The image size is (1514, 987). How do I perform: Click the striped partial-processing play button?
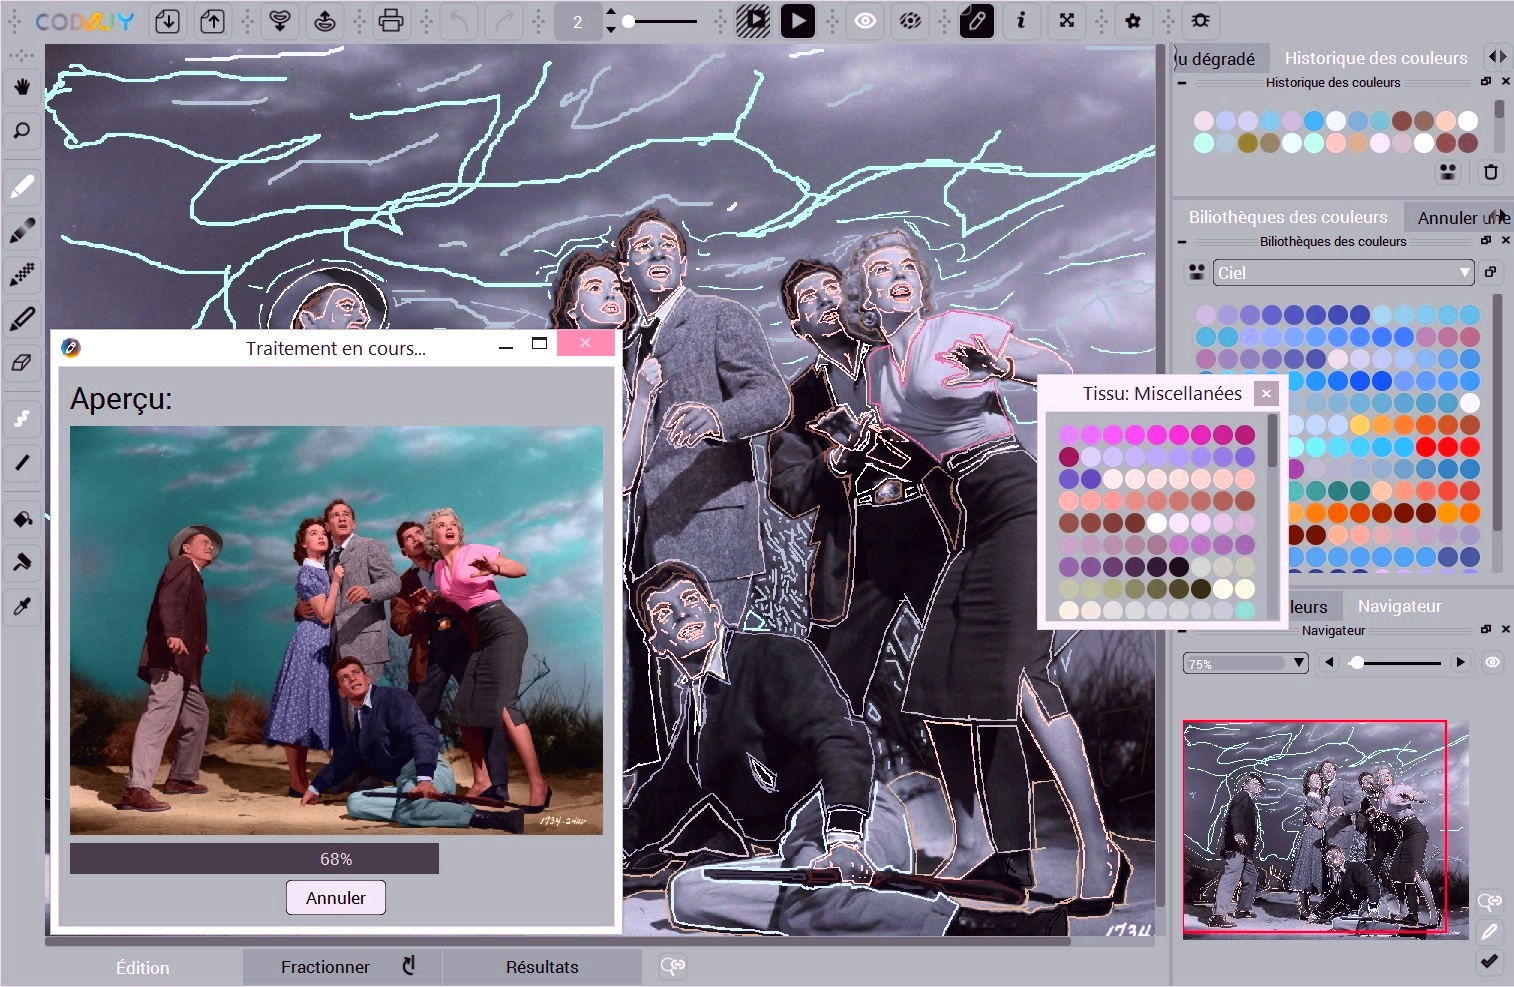click(753, 21)
